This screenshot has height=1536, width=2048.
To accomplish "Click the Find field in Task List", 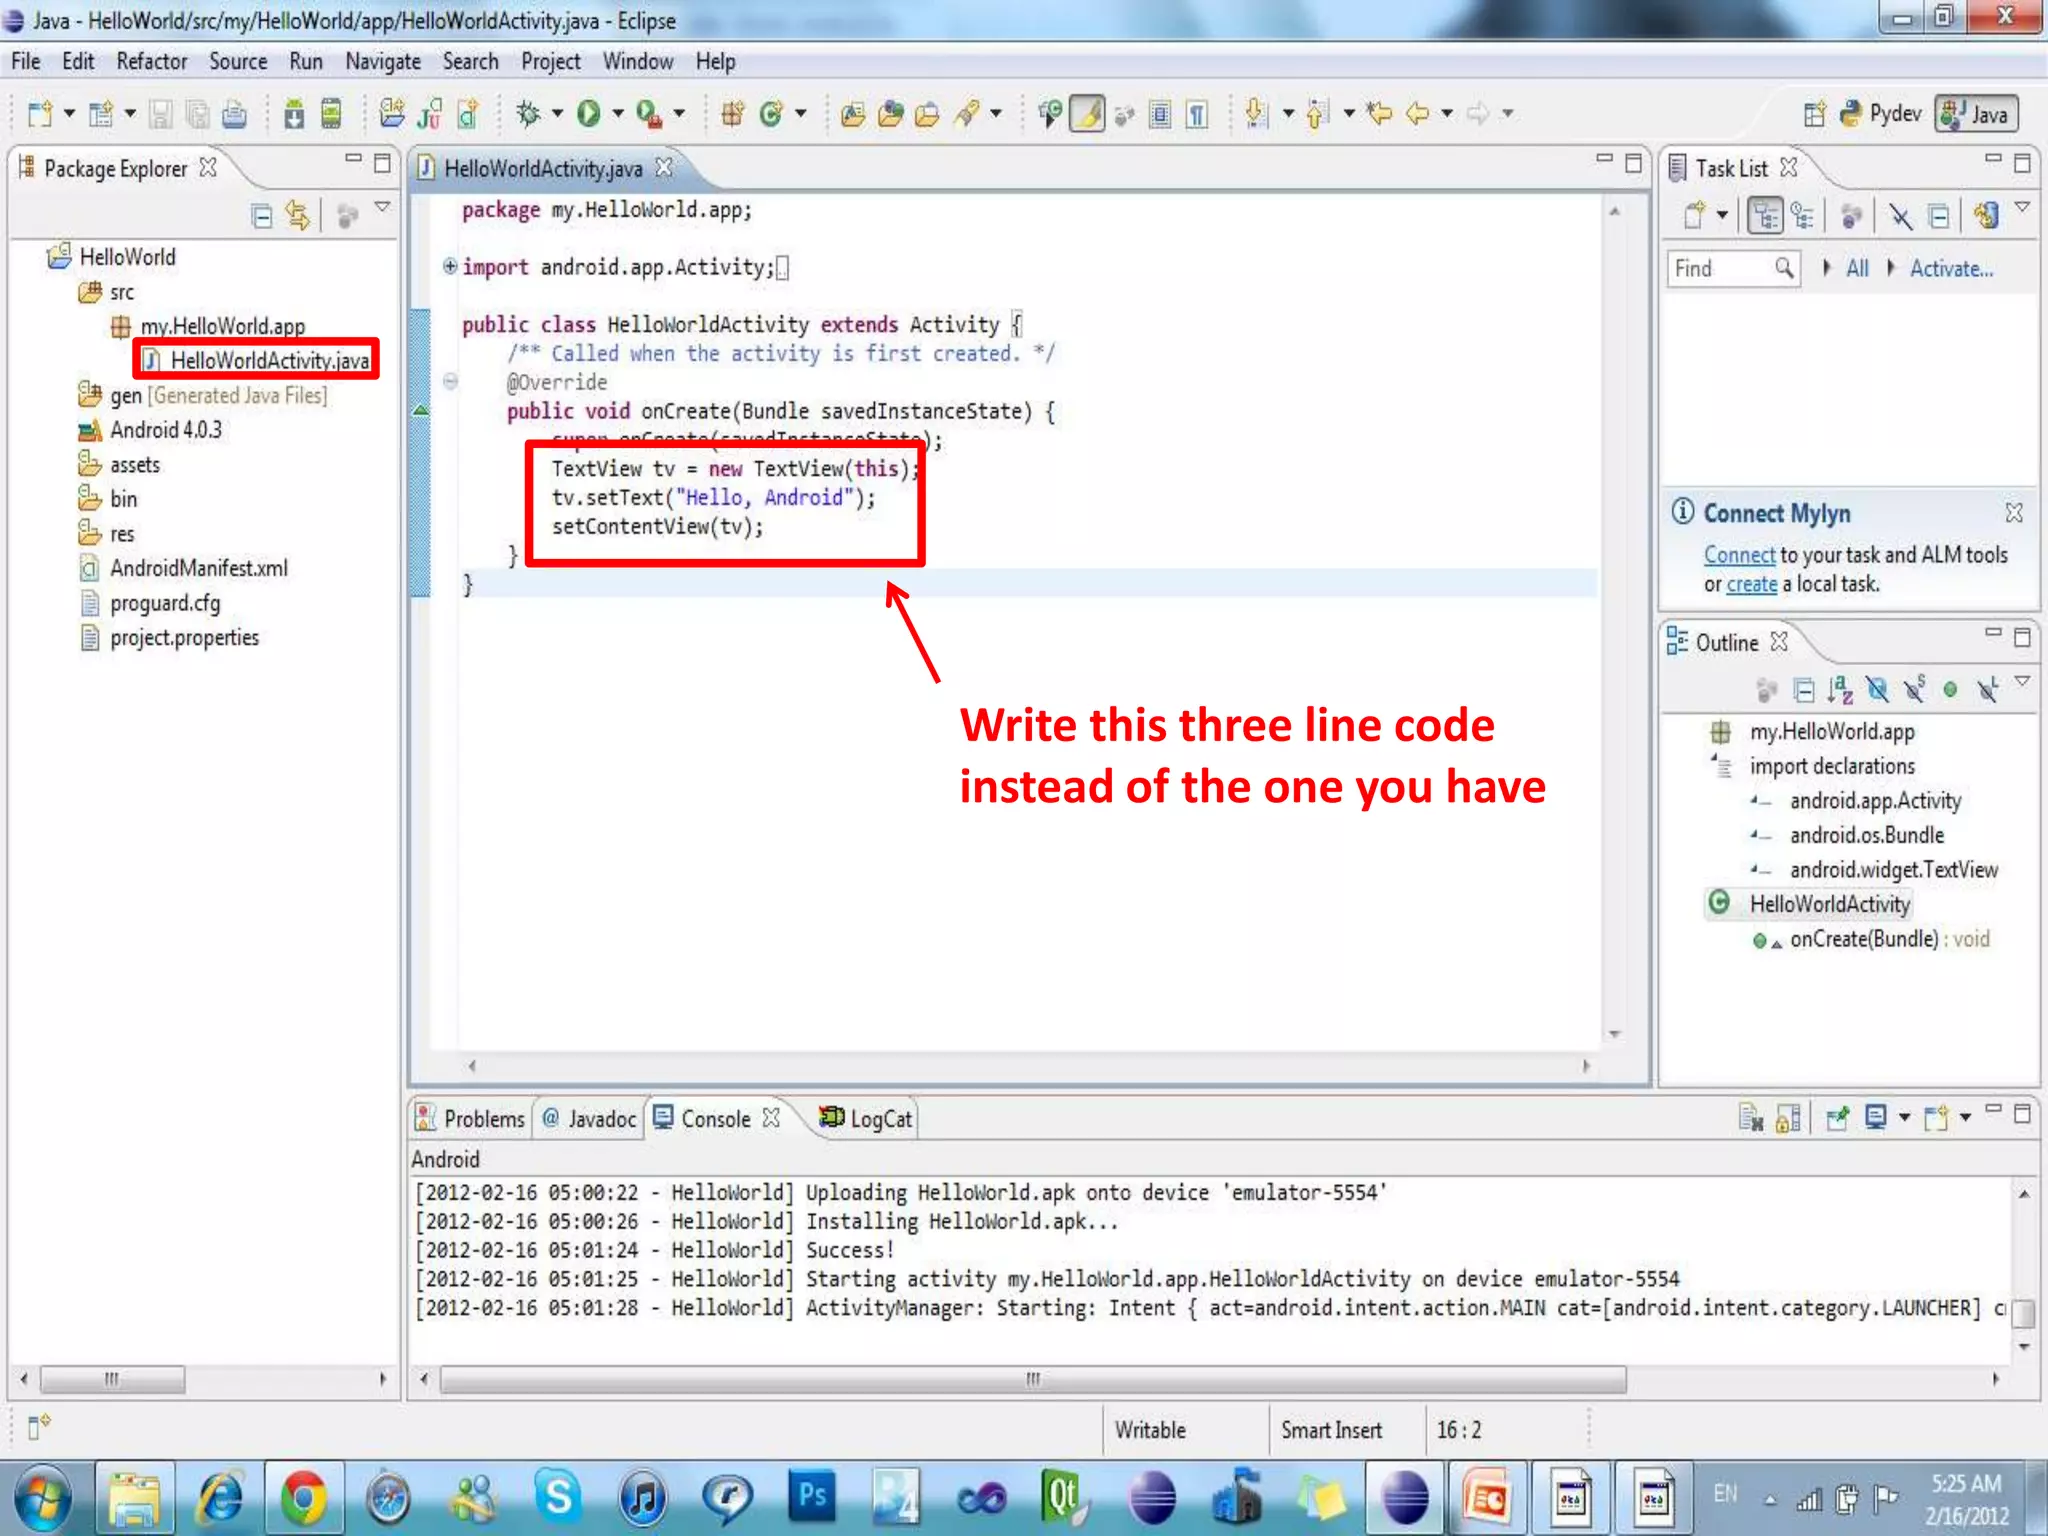I will [x=1734, y=268].
